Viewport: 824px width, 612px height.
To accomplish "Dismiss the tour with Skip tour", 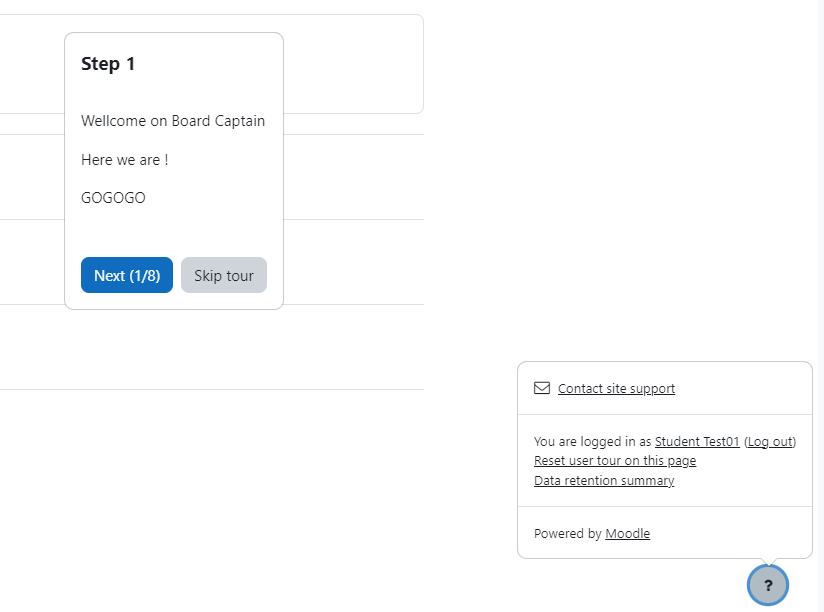I will (x=224, y=275).
